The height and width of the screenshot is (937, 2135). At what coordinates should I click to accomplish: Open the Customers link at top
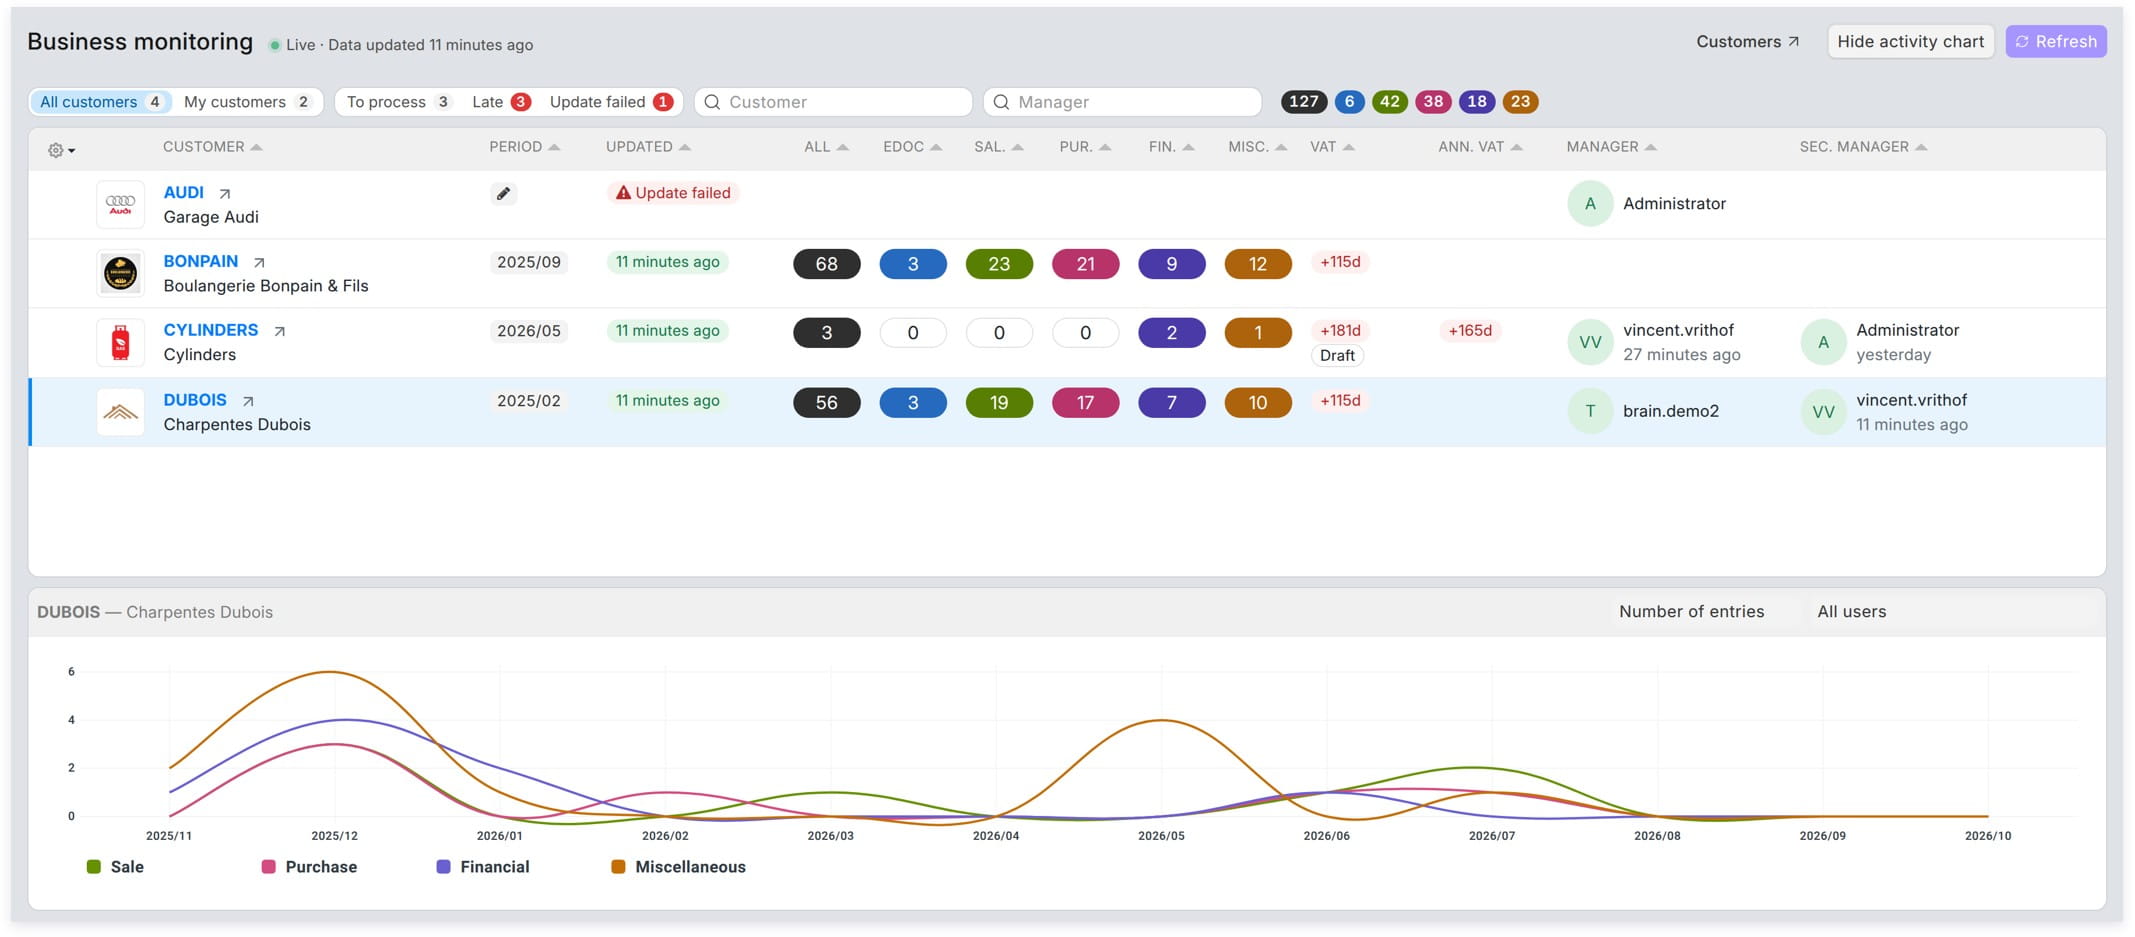tap(1747, 42)
